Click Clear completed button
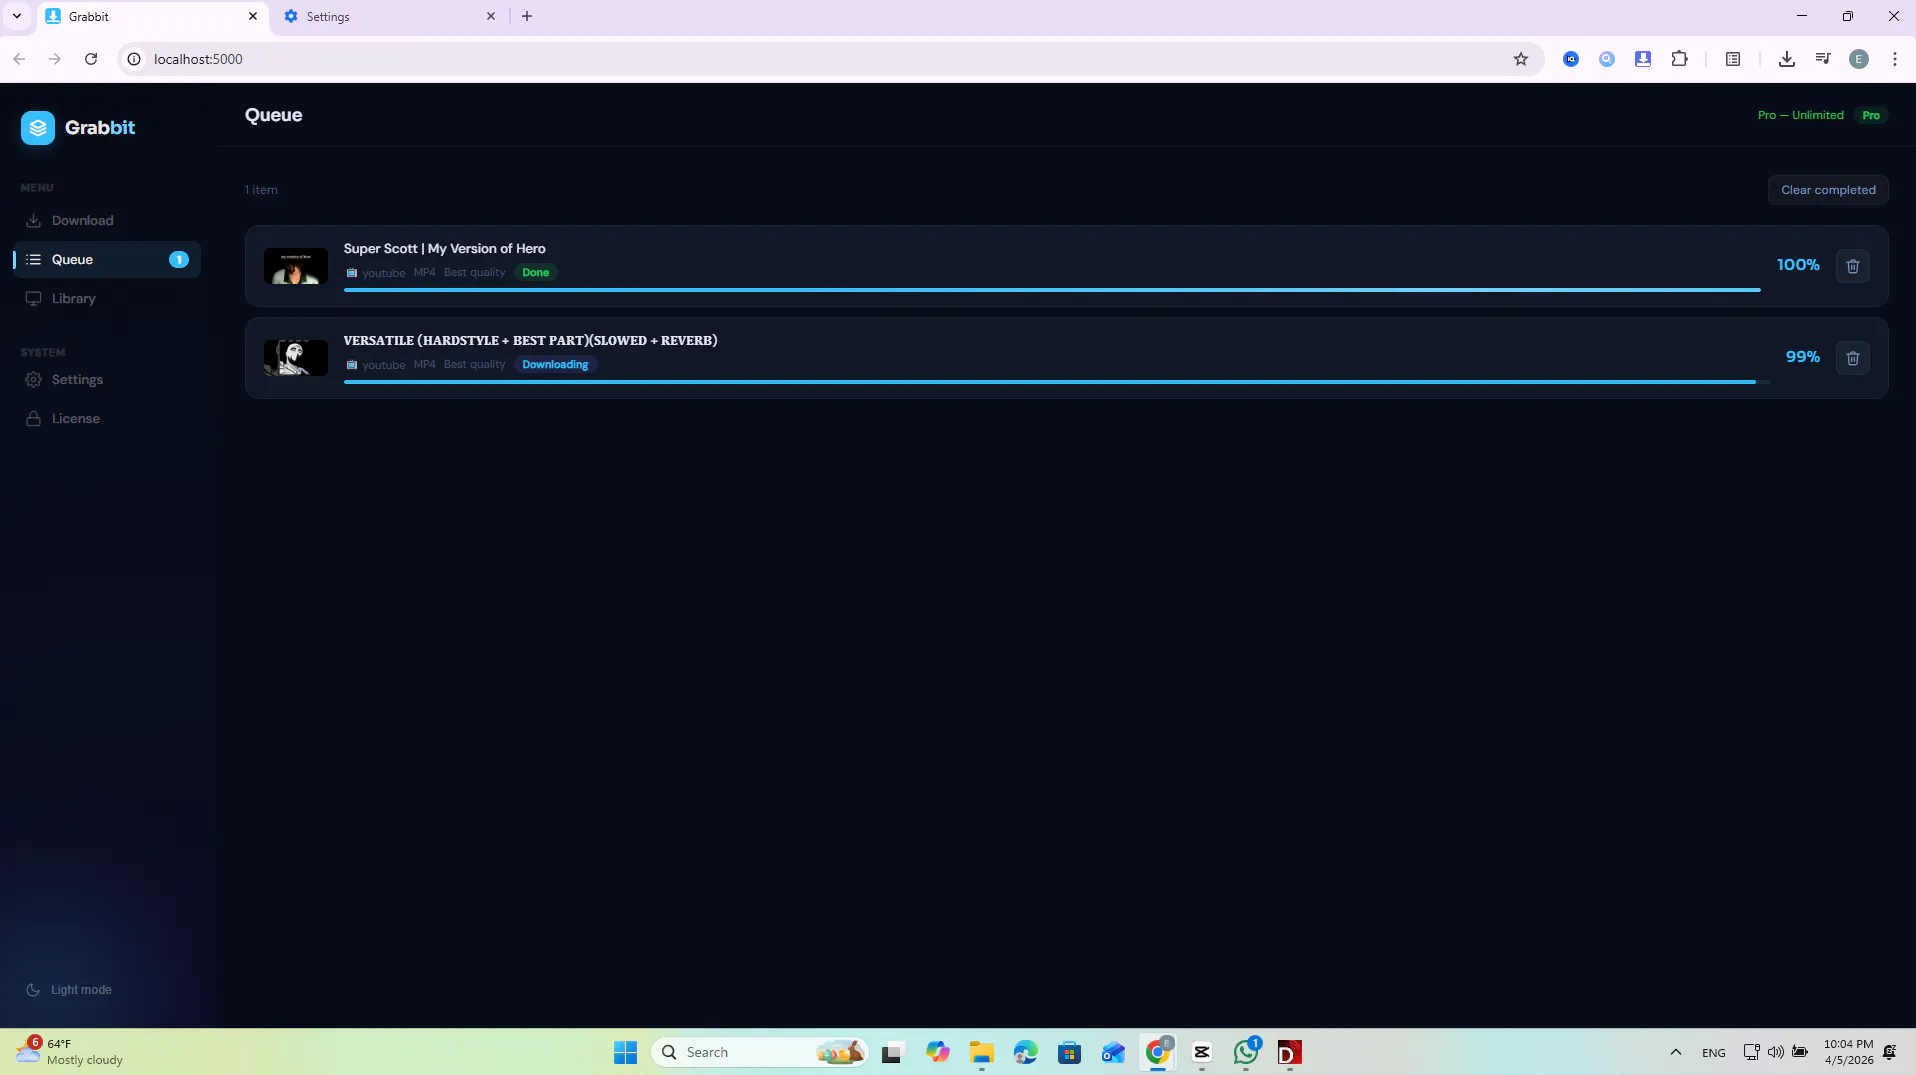1916x1075 pixels. pyautogui.click(x=1828, y=190)
